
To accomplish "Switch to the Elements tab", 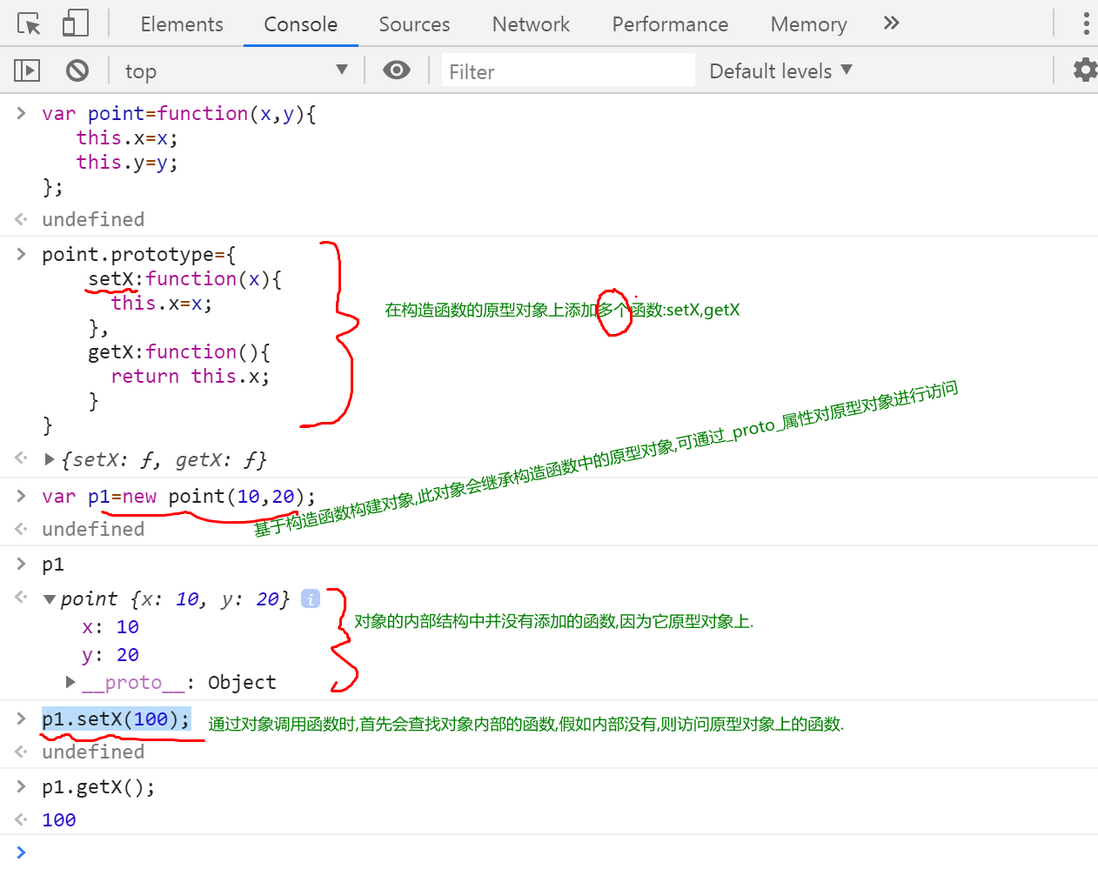I will [x=181, y=25].
